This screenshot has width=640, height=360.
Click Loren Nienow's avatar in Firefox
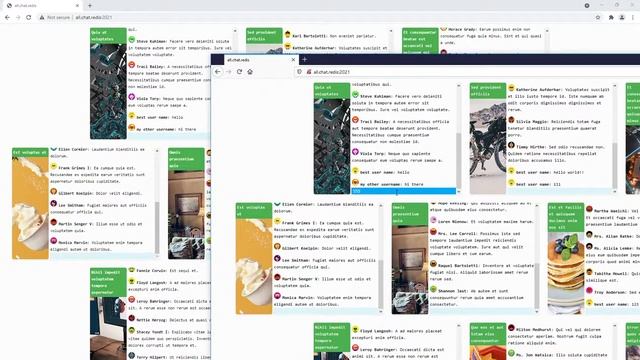click(x=433, y=220)
